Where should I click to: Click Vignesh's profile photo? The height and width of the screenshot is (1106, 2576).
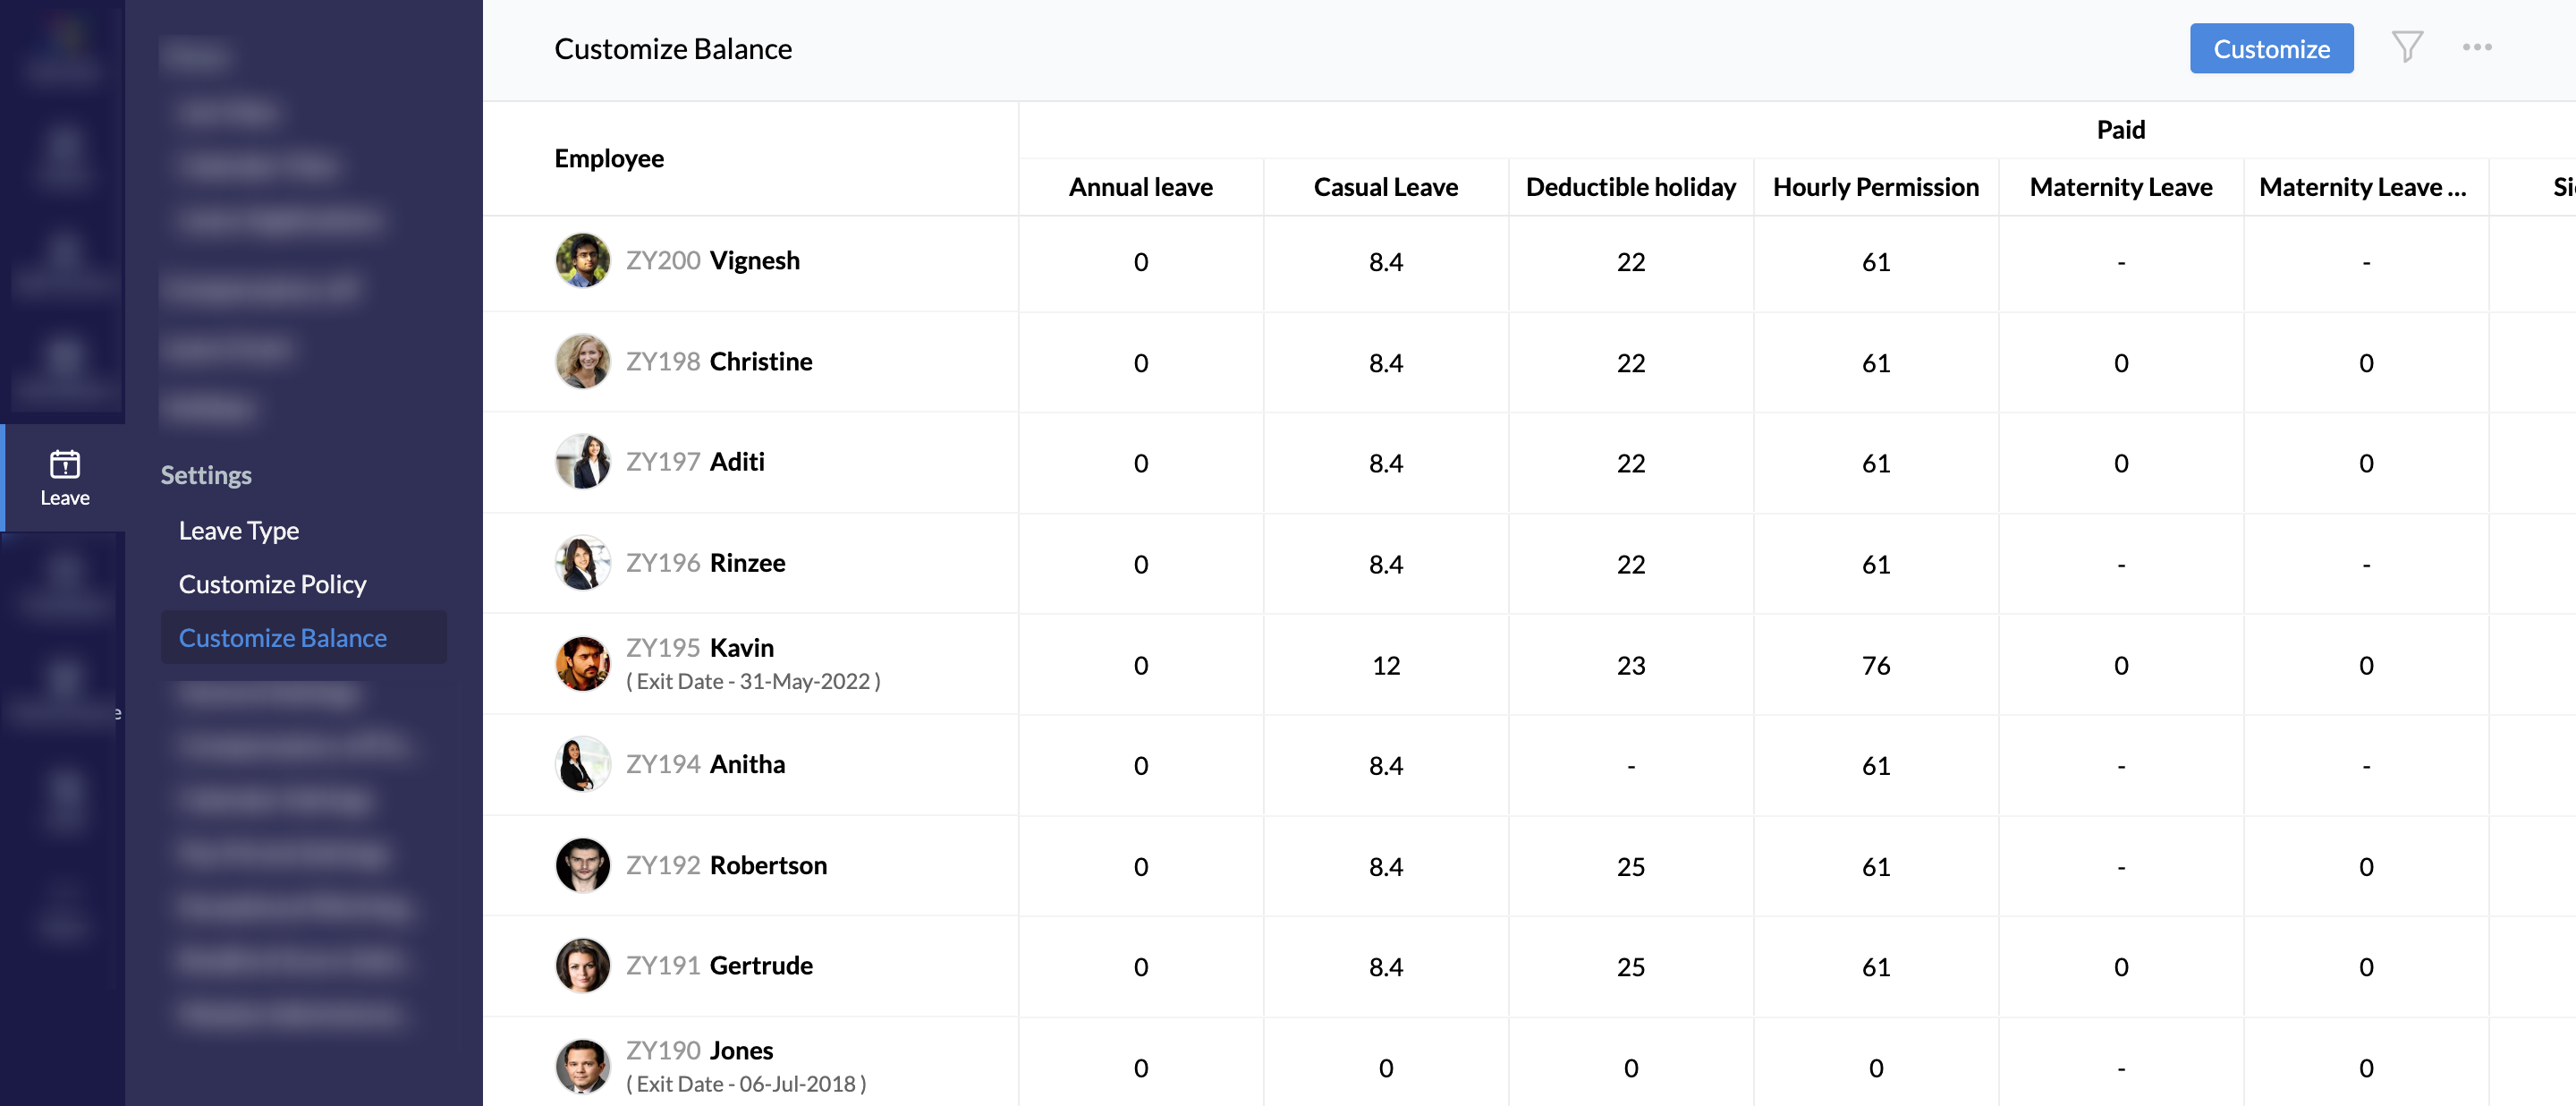(x=582, y=261)
